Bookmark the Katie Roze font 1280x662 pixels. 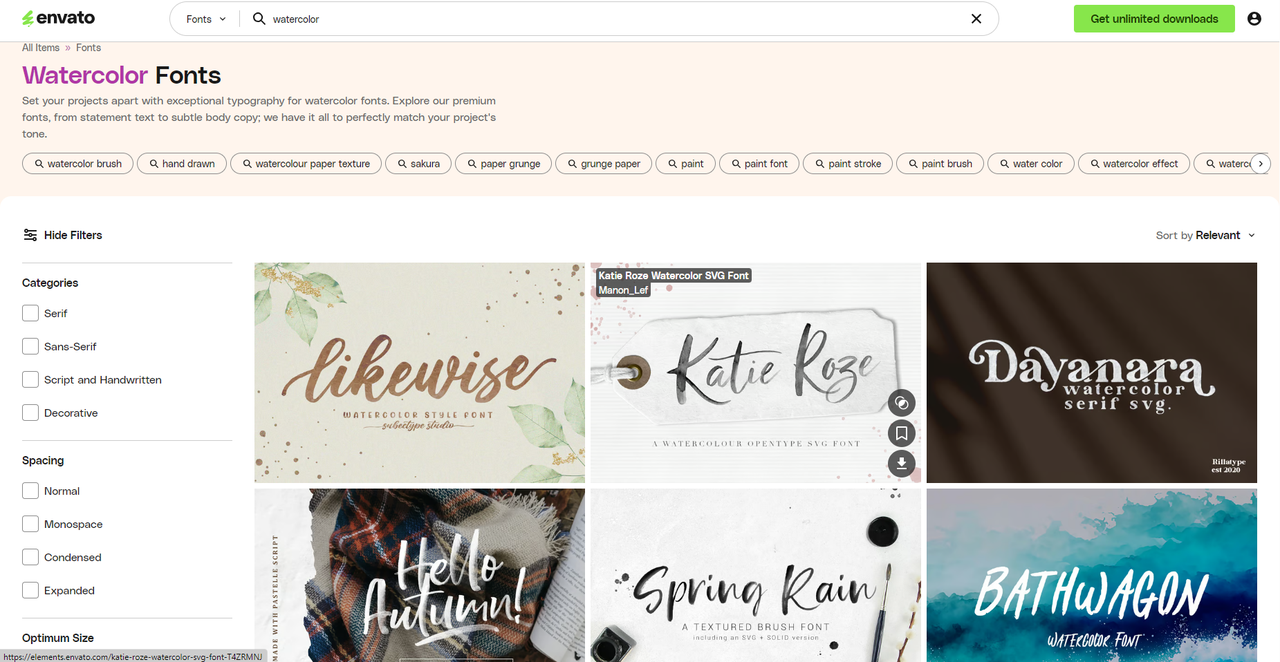coord(901,433)
